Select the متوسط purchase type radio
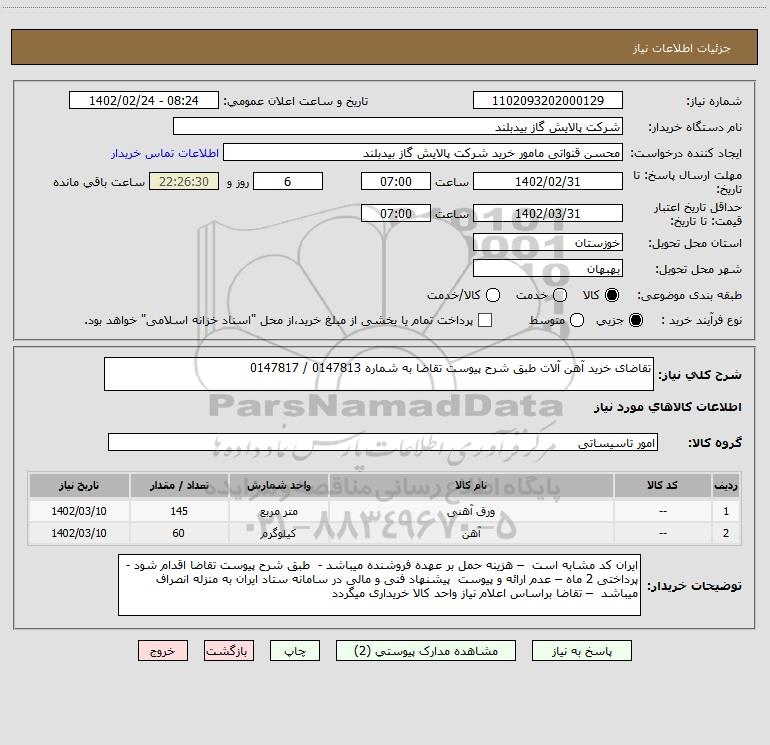The image size is (770, 745). (577, 320)
